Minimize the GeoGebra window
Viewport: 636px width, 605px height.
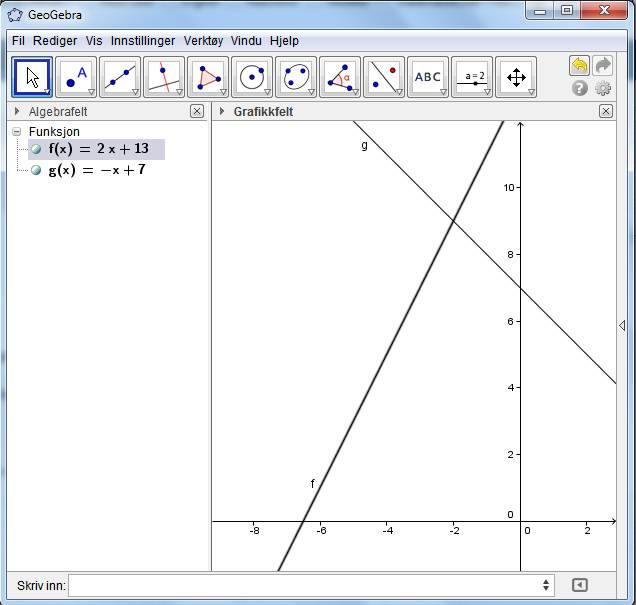tap(540, 11)
